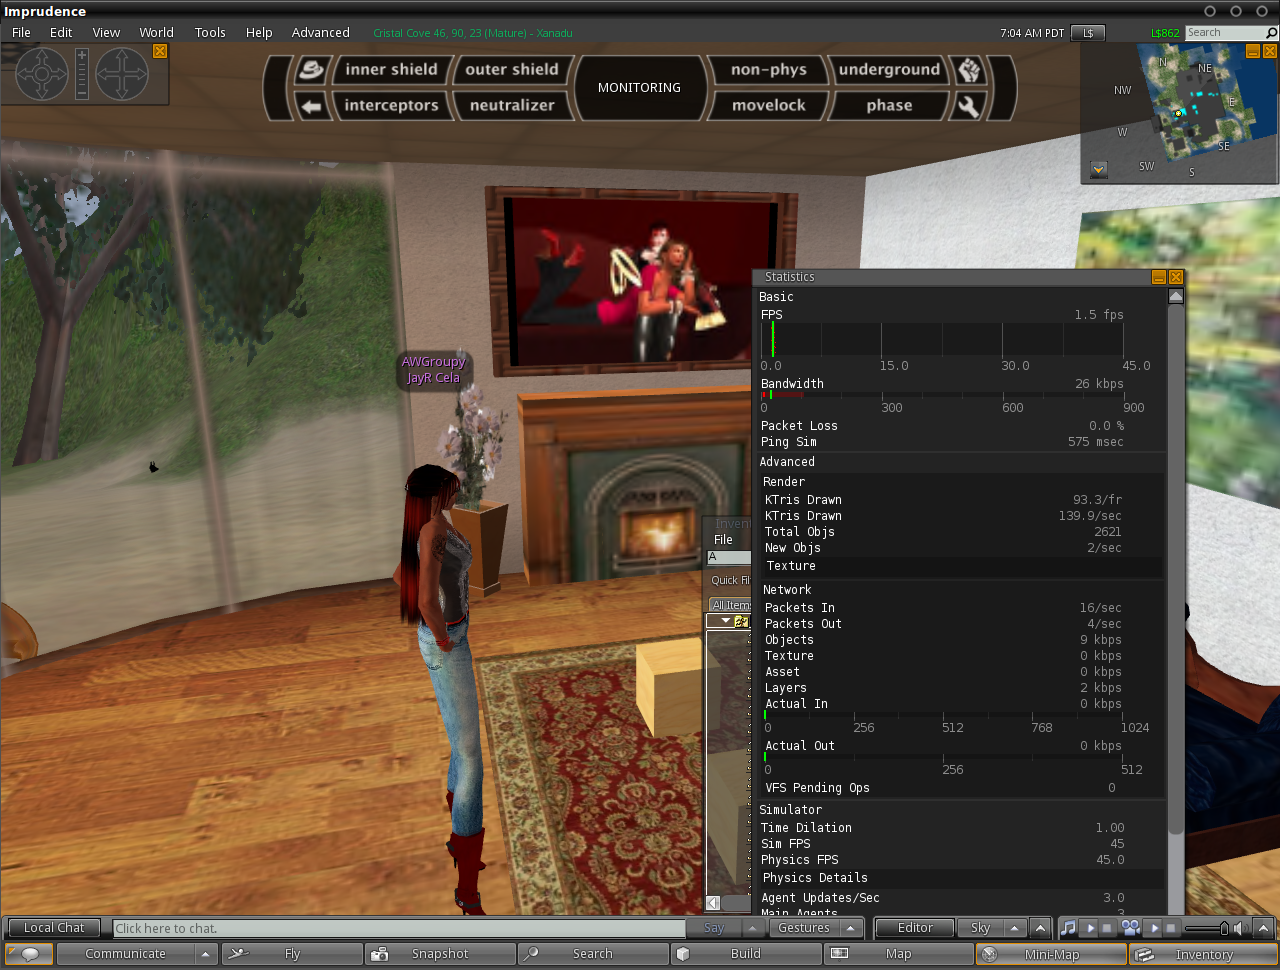Open the Help menu
Screen dimensions: 1280x970
click(x=259, y=33)
